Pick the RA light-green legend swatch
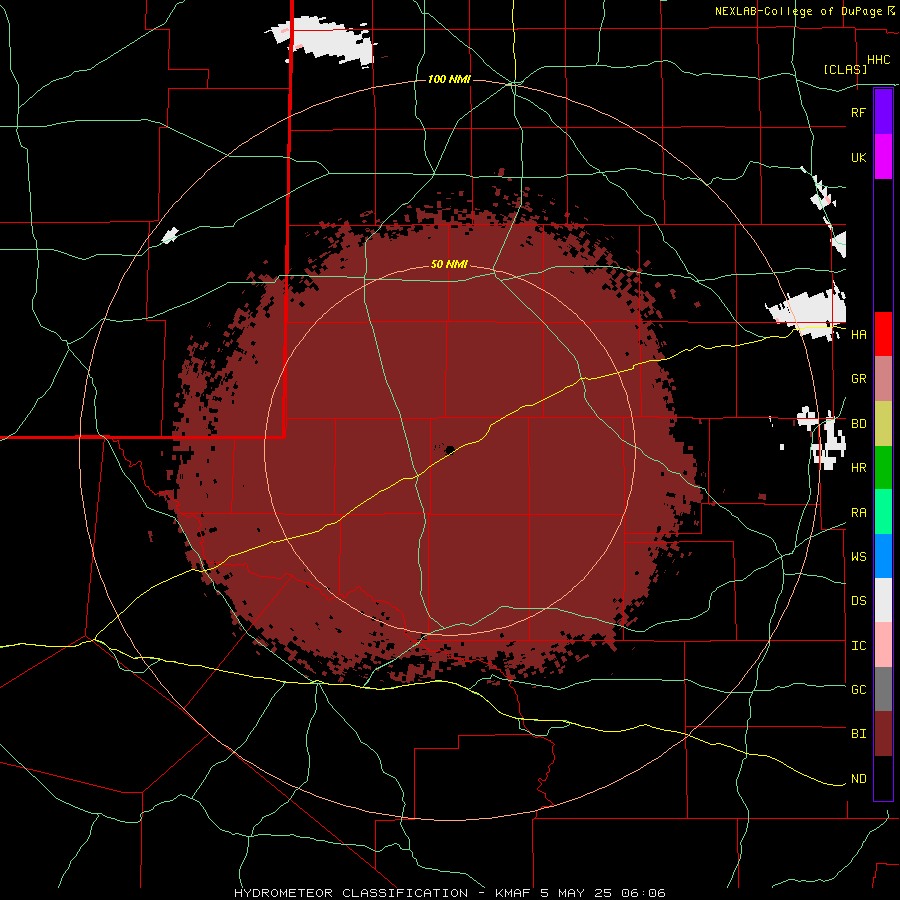Viewport: 900px width, 900px height. pos(883,512)
